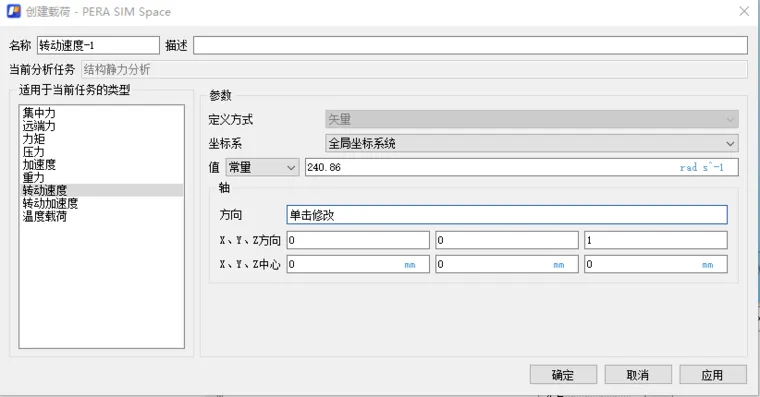This screenshot has width=760, height=397.
Task: Open the 坐标系 全局坐标系统 dropdown
Action: pyautogui.click(x=532, y=143)
